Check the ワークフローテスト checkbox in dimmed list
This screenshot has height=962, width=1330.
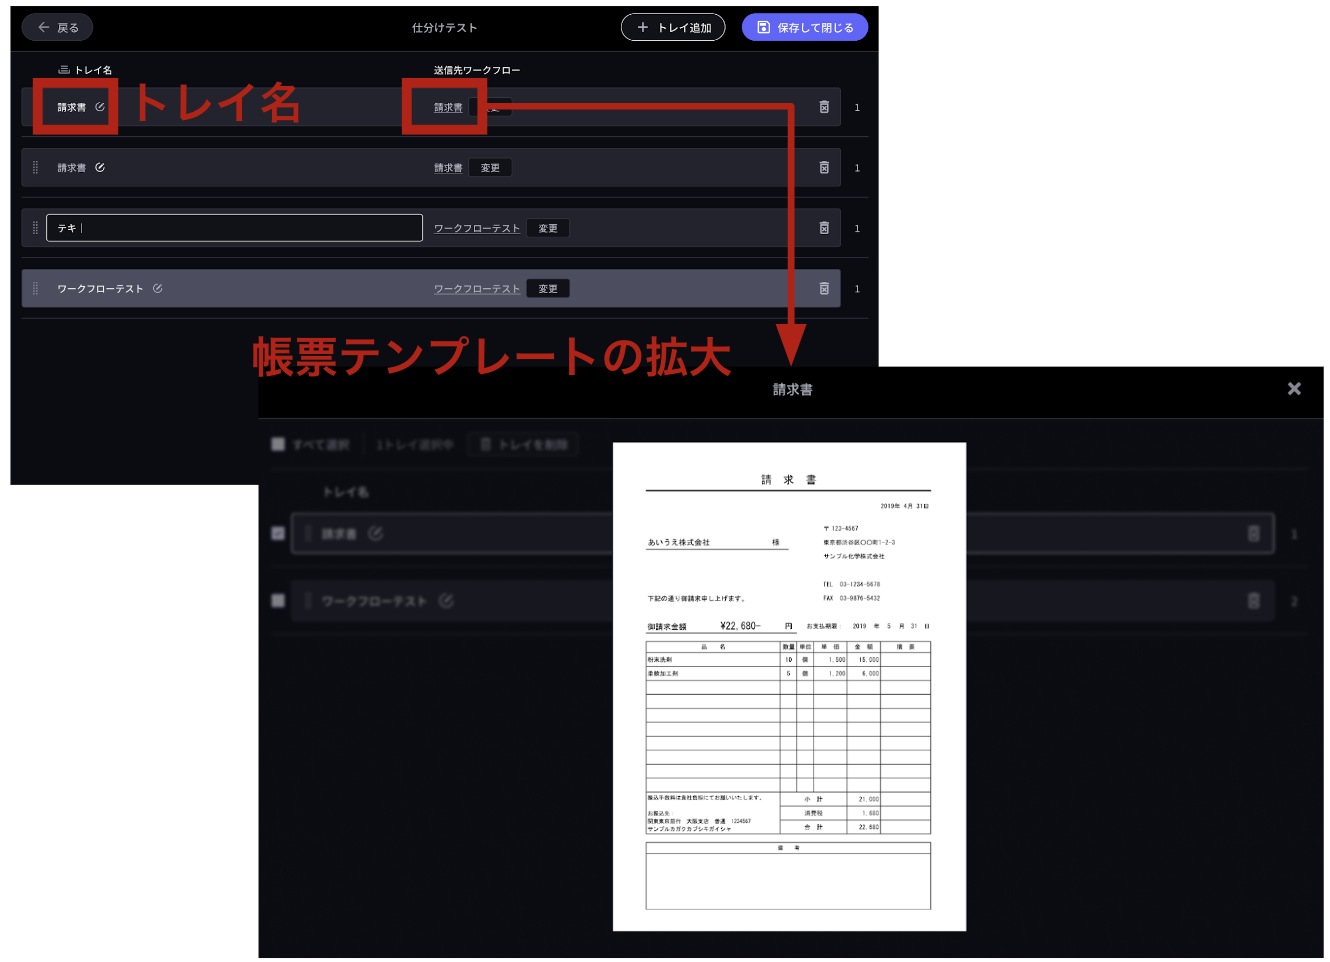[278, 601]
